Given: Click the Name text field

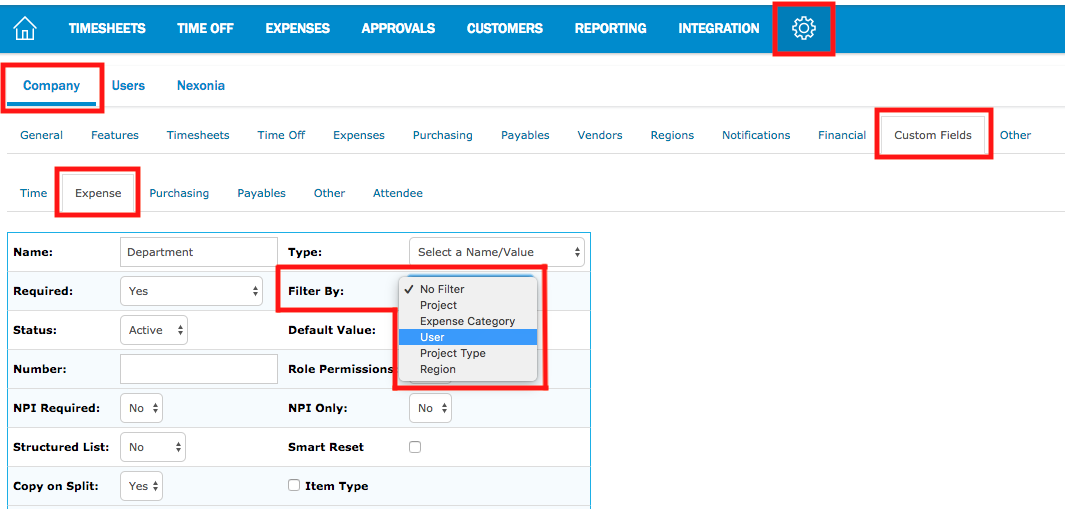Looking at the screenshot, I should [x=198, y=252].
